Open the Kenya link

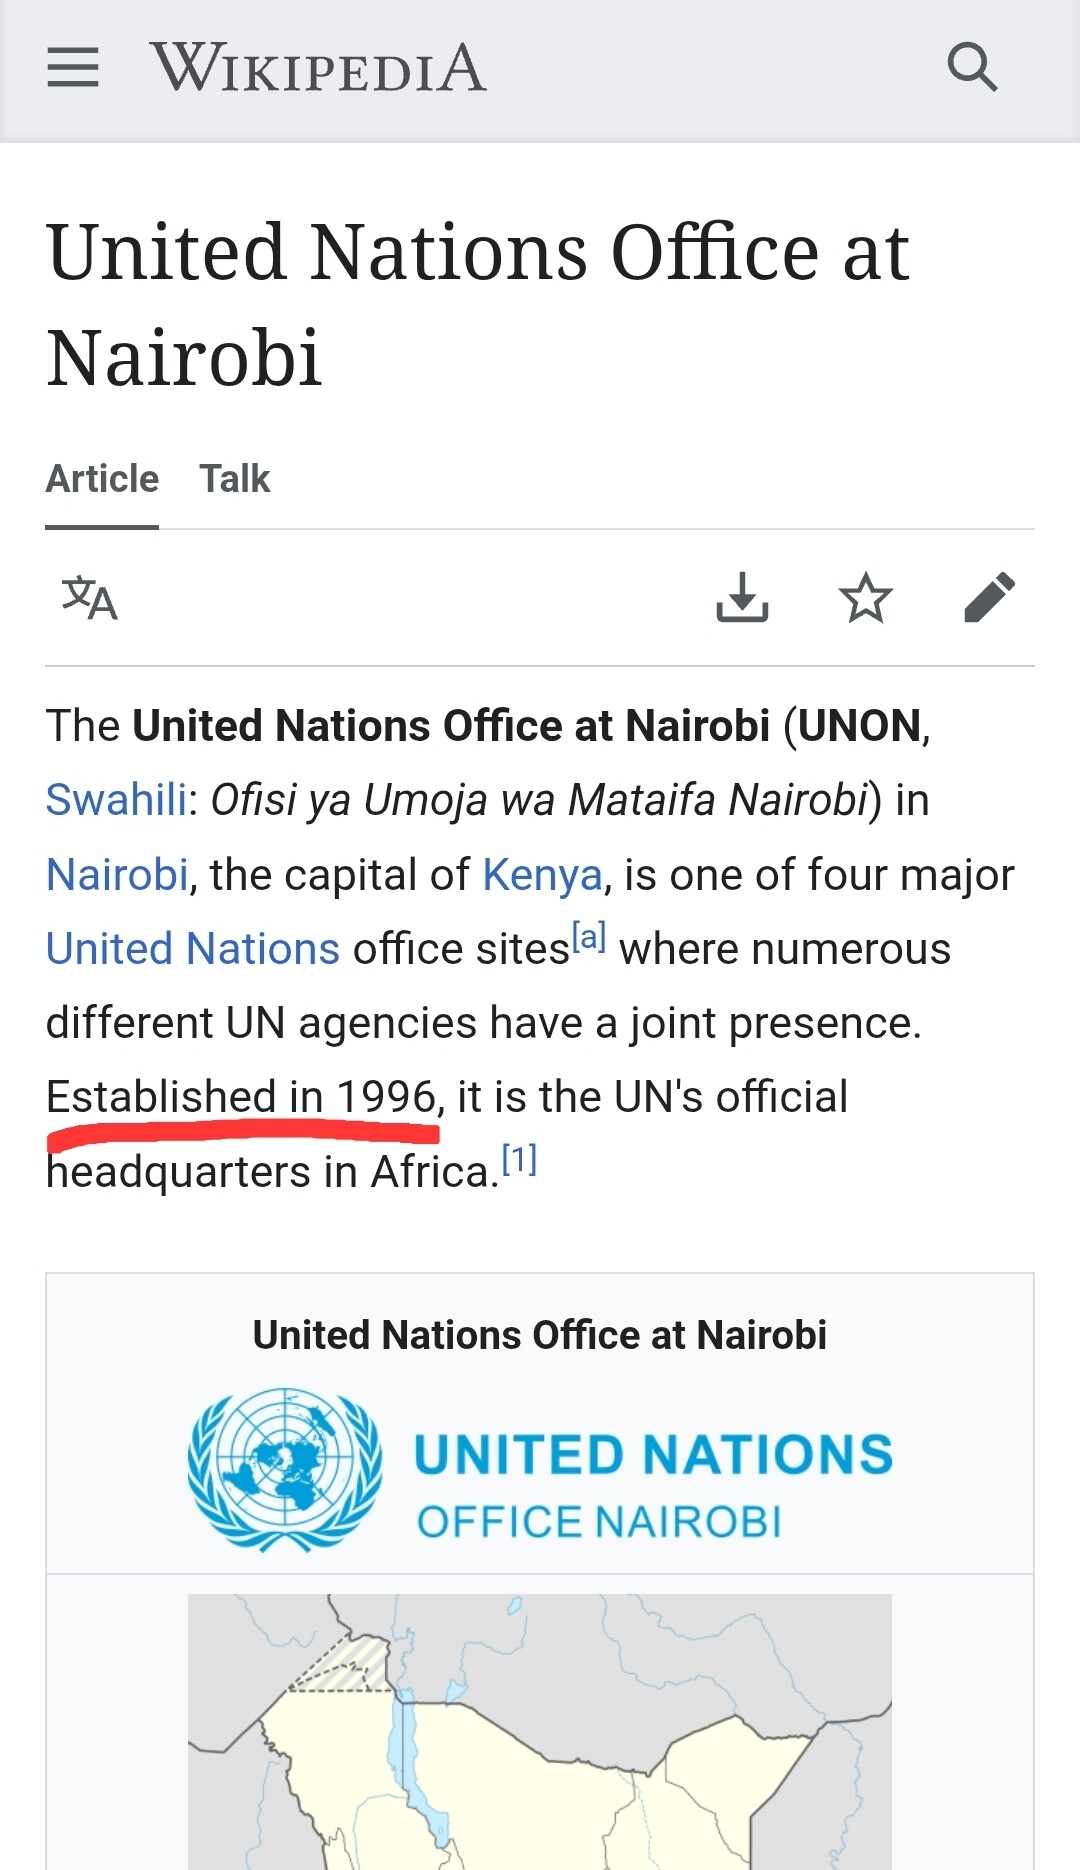(x=542, y=875)
